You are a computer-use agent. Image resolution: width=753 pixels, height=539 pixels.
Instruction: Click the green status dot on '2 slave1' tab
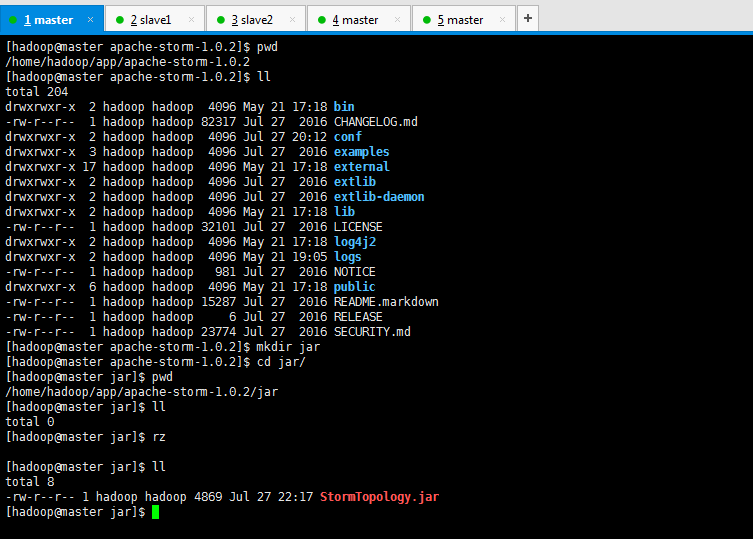120,20
